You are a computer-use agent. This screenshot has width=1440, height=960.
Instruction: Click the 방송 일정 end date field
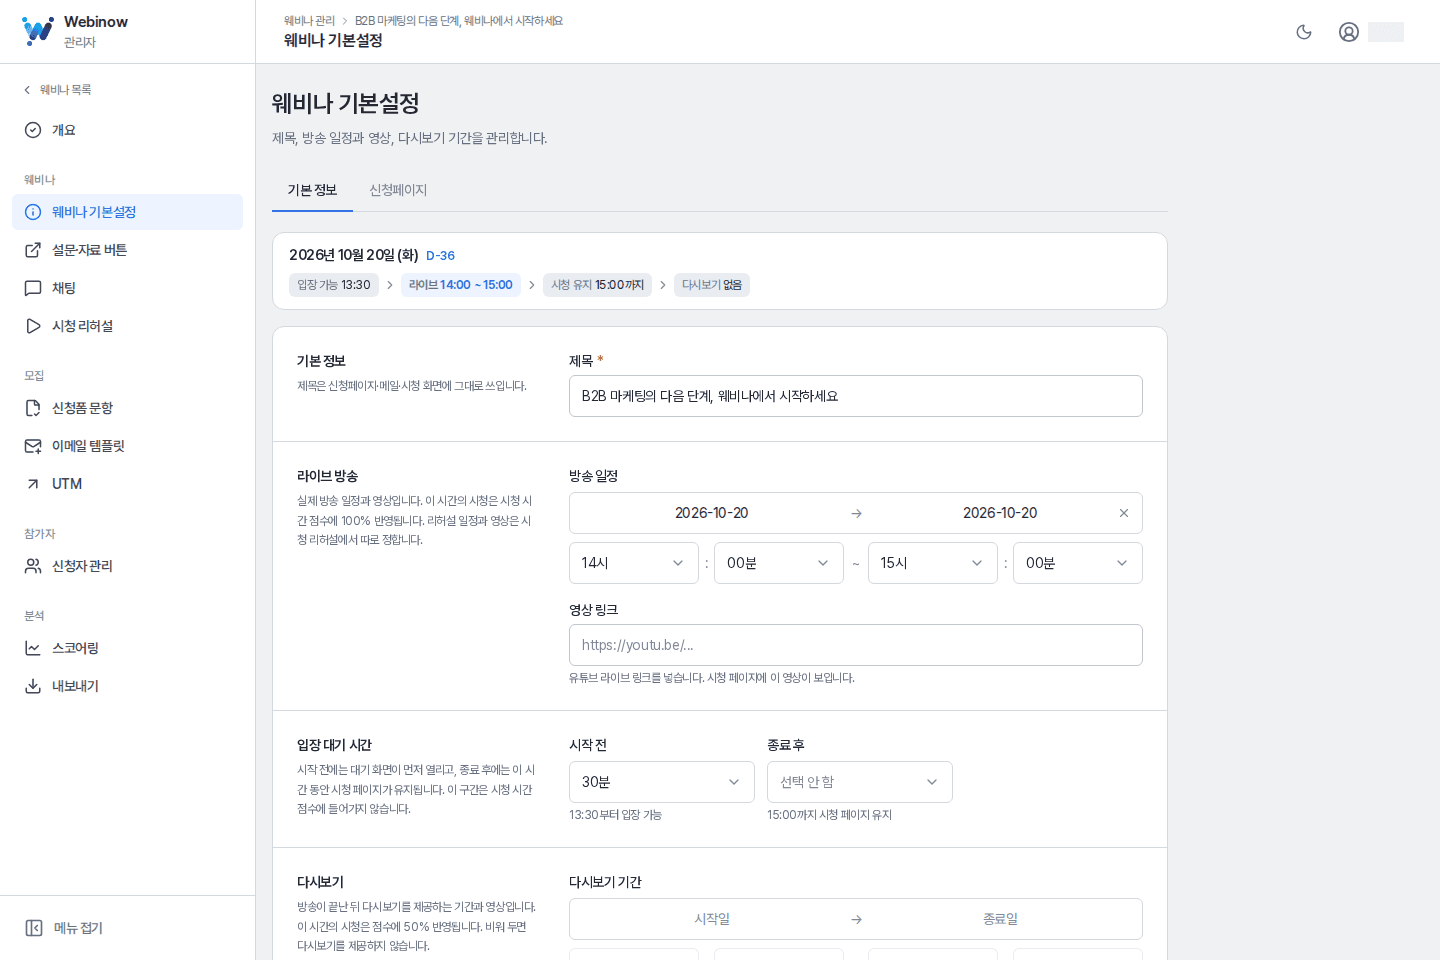click(1000, 513)
